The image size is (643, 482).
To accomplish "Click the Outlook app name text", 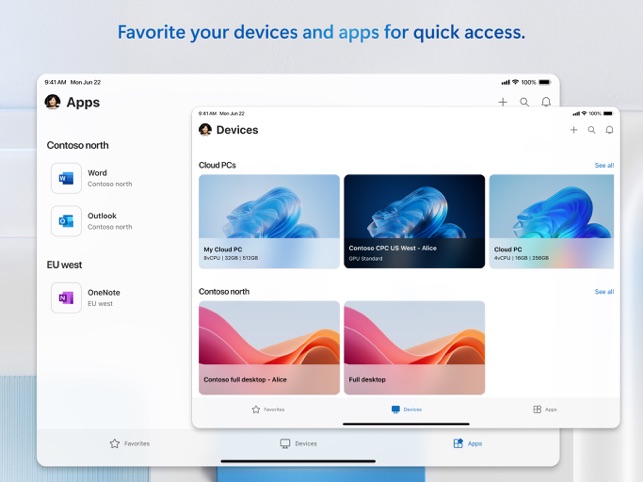I will (102, 216).
